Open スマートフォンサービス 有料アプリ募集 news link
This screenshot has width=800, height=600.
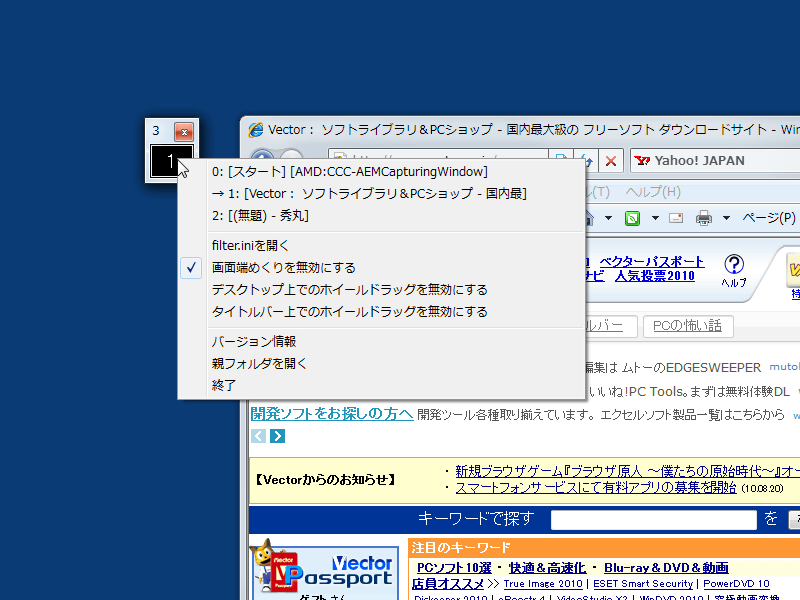click(x=596, y=488)
